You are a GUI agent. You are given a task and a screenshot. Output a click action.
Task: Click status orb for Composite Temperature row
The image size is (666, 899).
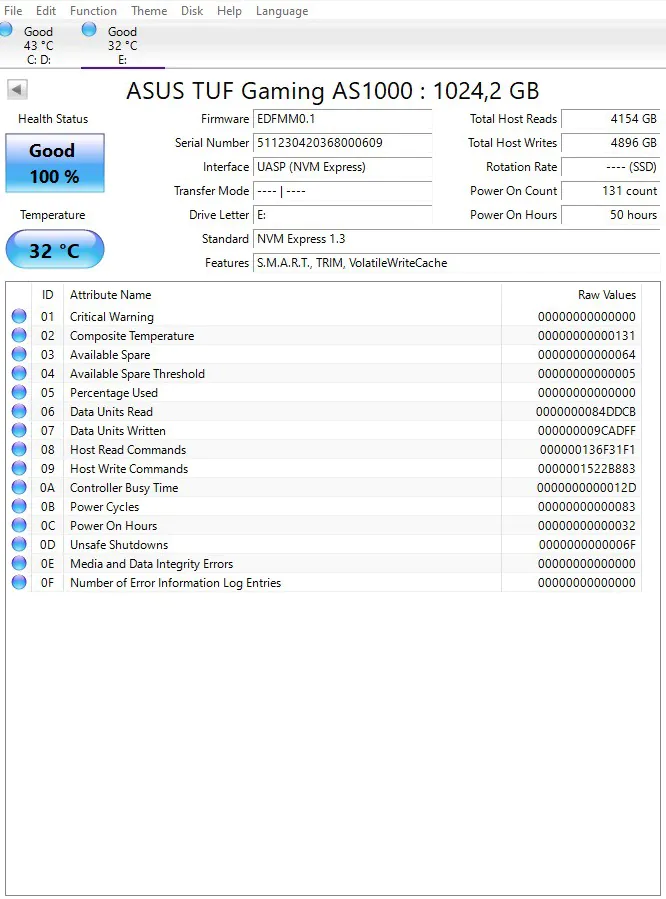19,335
